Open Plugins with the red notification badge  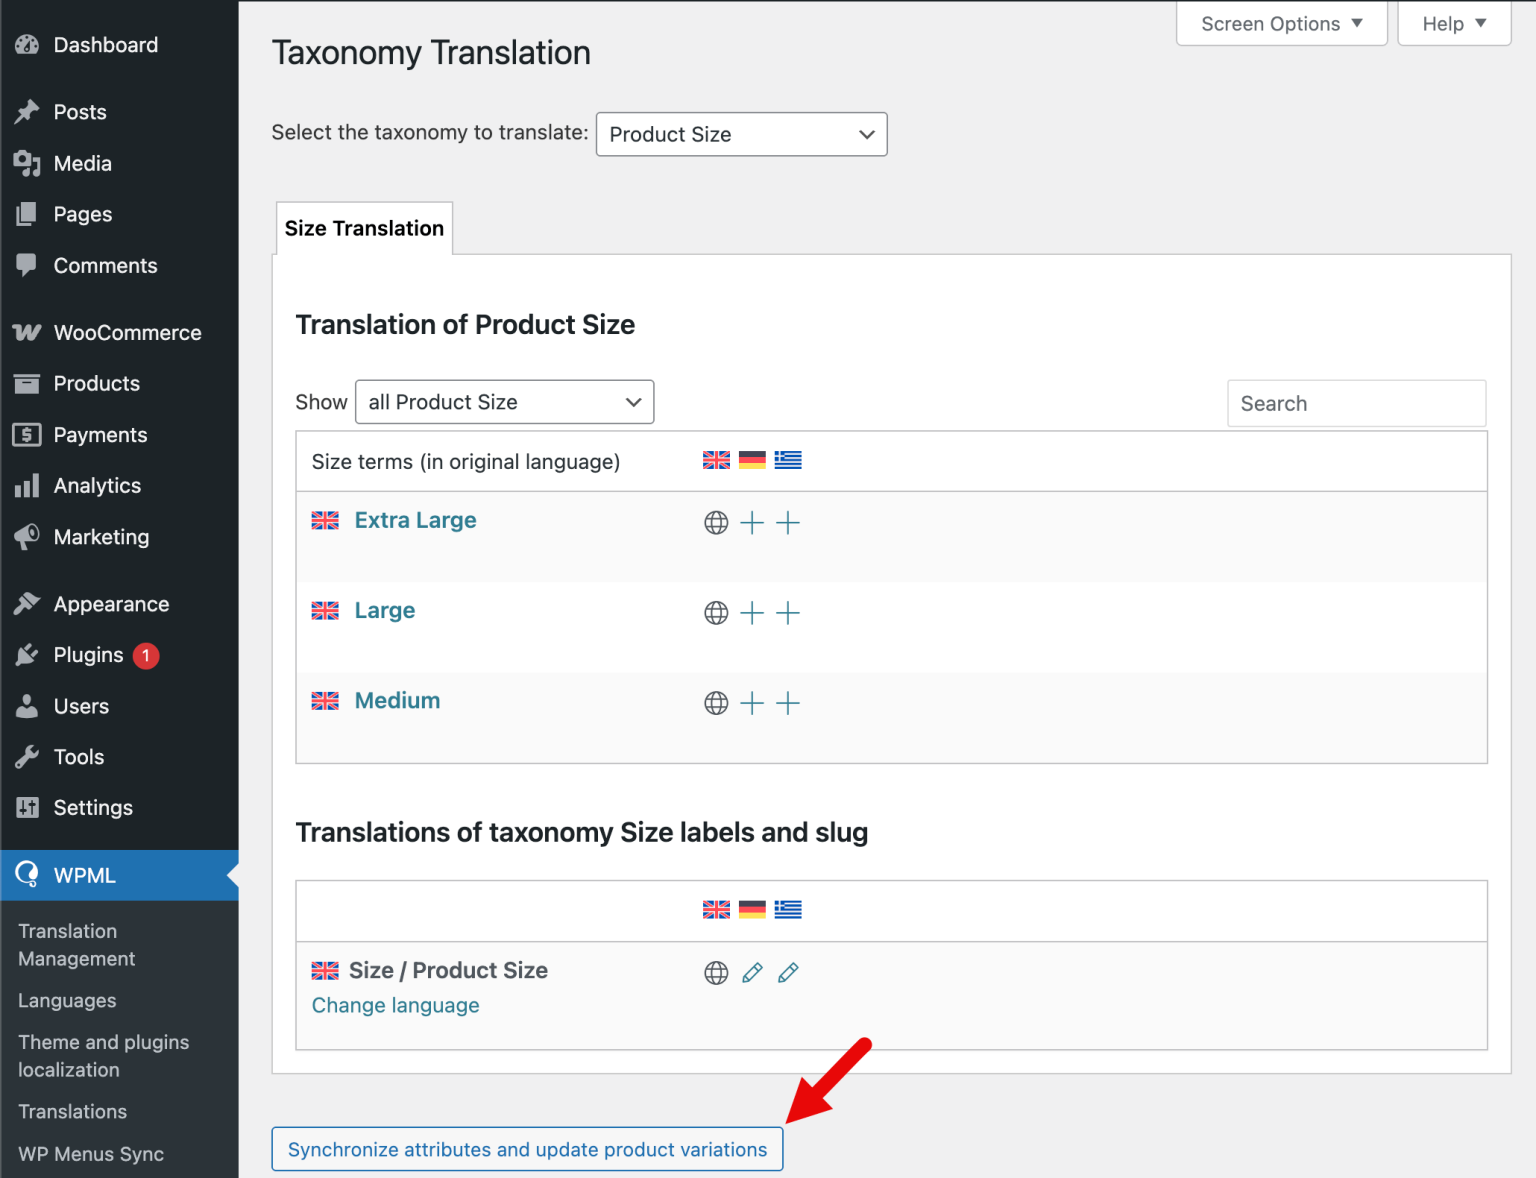pos(88,655)
